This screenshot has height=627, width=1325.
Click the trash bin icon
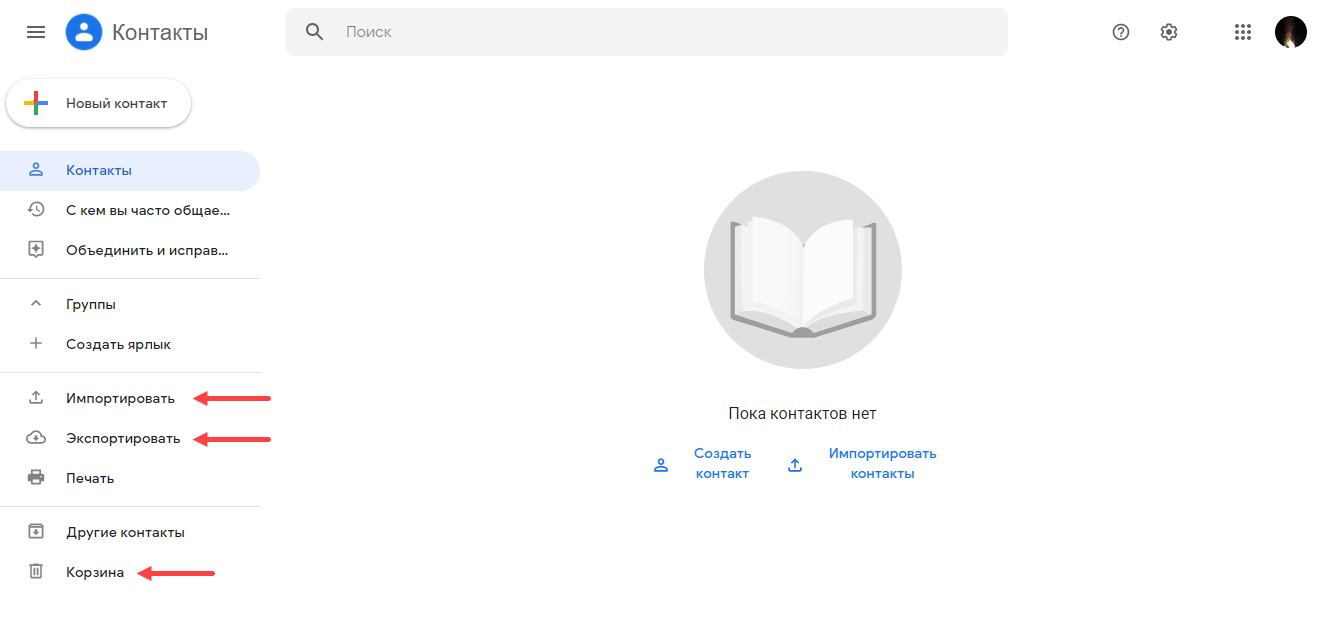36,572
